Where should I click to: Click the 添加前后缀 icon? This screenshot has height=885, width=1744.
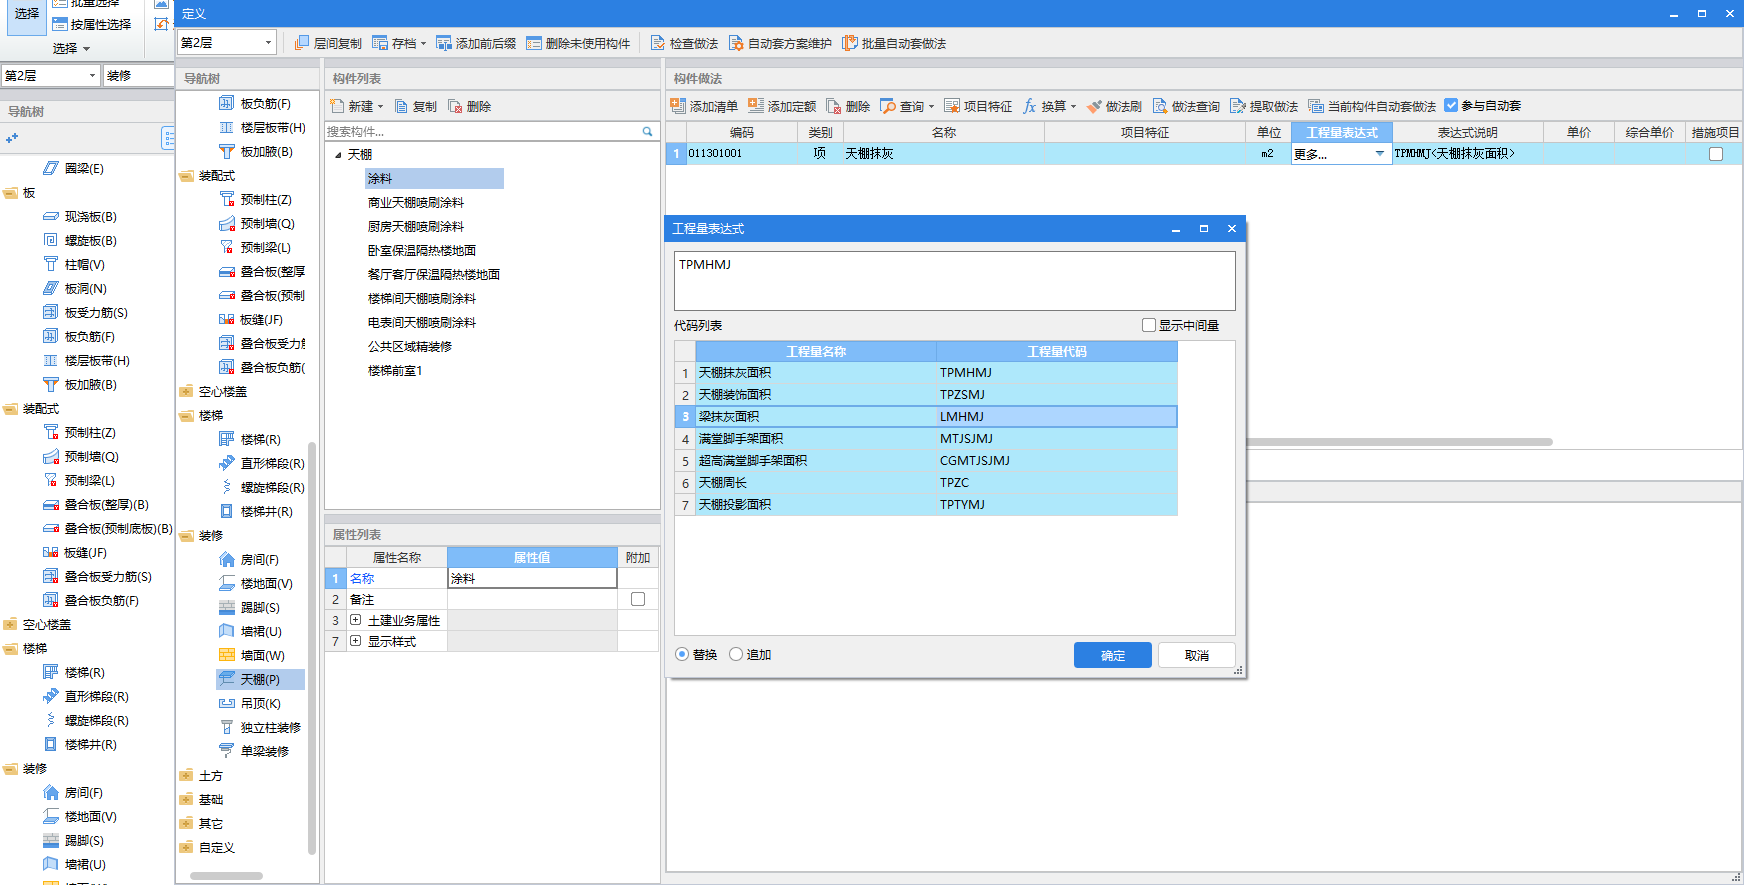pos(444,43)
